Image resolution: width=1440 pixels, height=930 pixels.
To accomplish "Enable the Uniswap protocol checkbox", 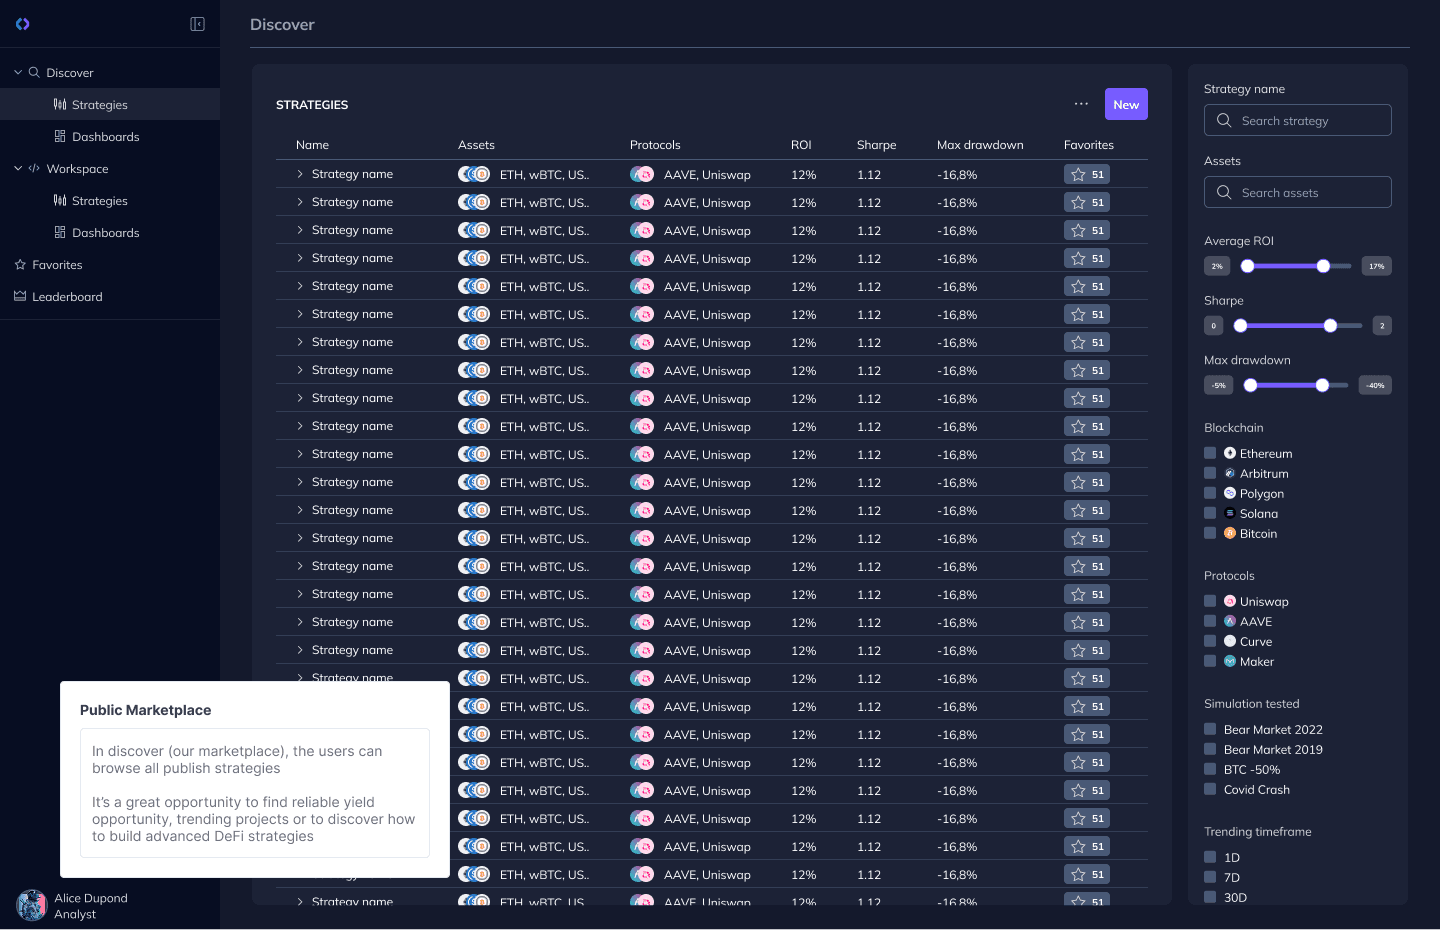I will click(1210, 601).
